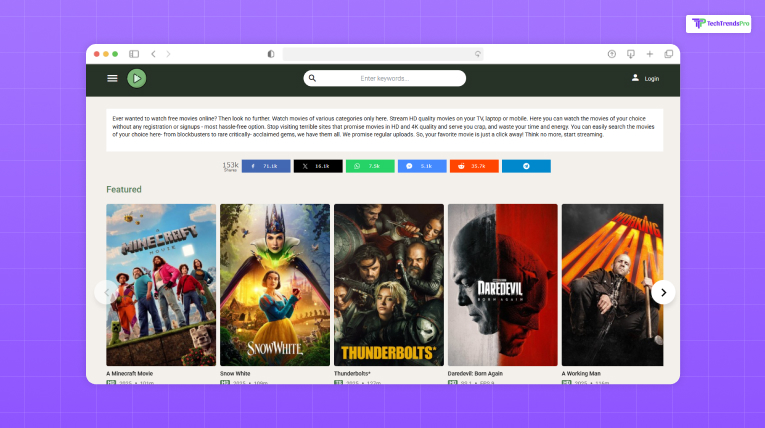
Task: Open the Login link
Action: pyautogui.click(x=651, y=79)
